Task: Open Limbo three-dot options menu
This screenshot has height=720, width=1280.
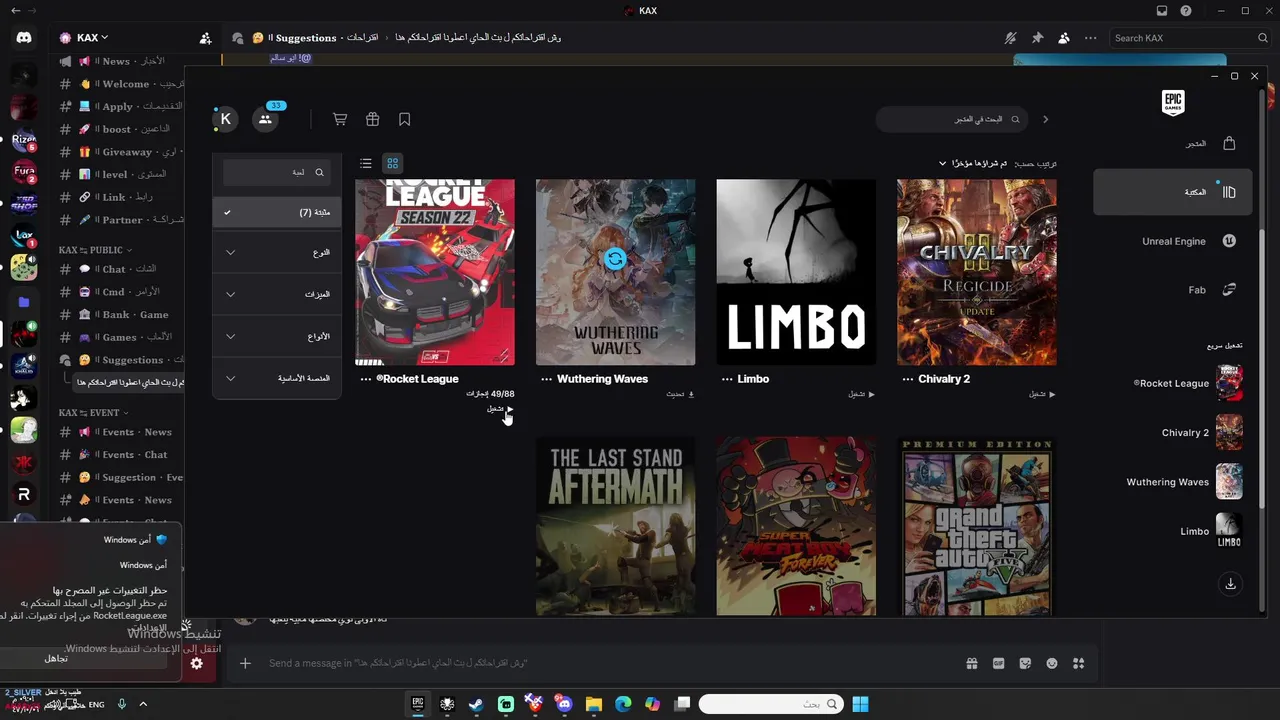Action: [x=727, y=379]
